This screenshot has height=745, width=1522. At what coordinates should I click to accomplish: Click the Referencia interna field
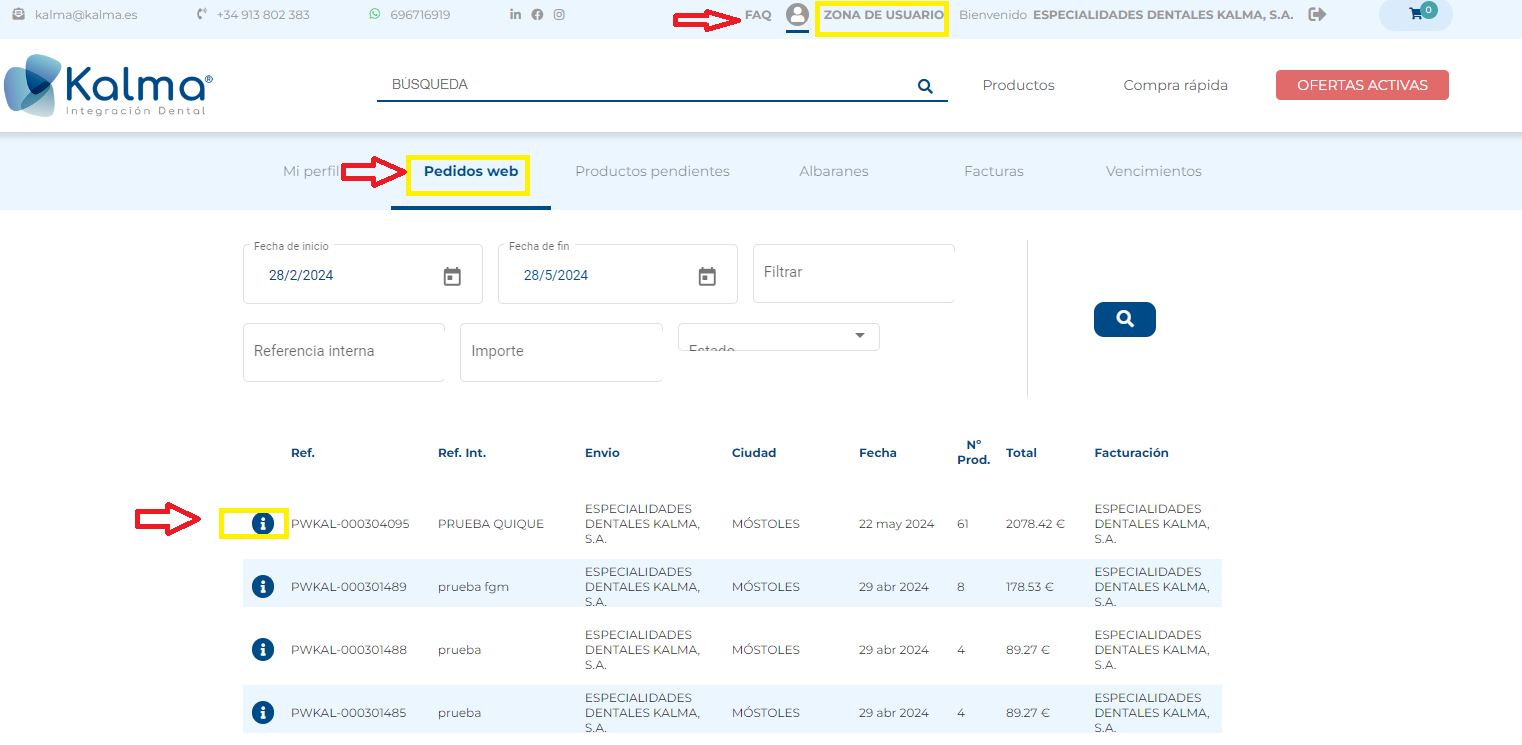[344, 351]
